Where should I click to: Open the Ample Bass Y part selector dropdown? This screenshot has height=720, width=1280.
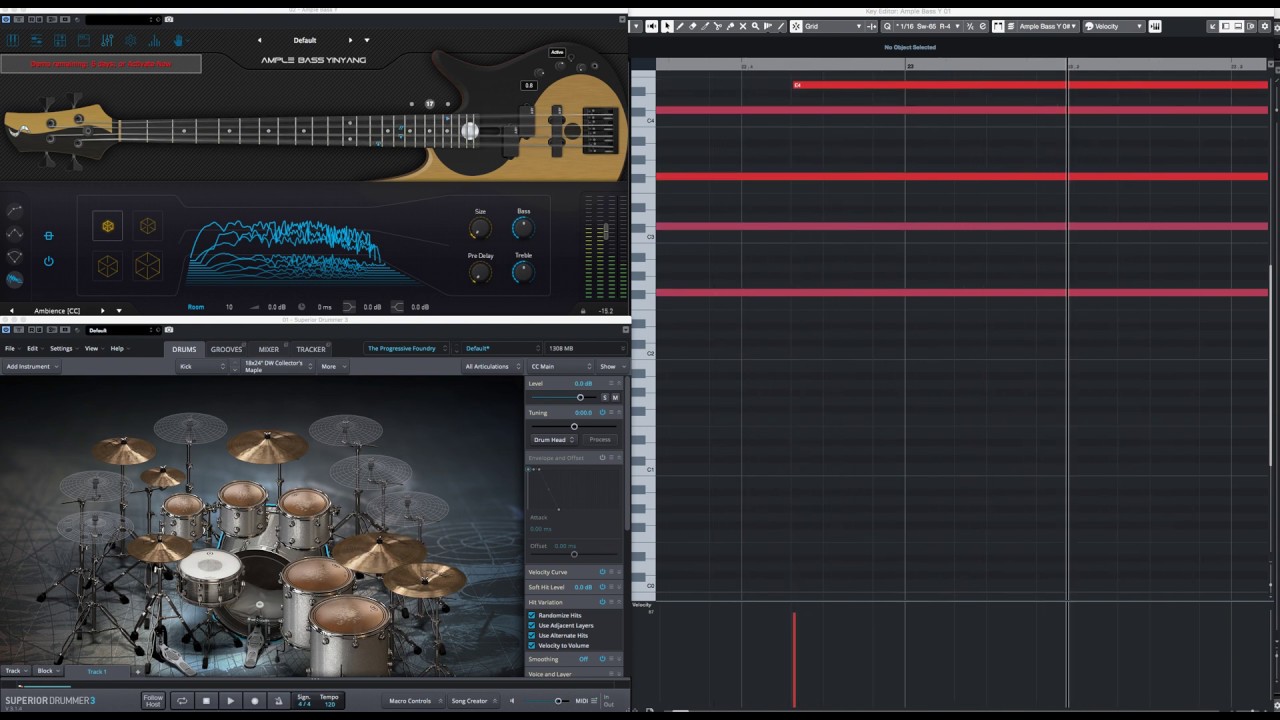tap(1048, 26)
